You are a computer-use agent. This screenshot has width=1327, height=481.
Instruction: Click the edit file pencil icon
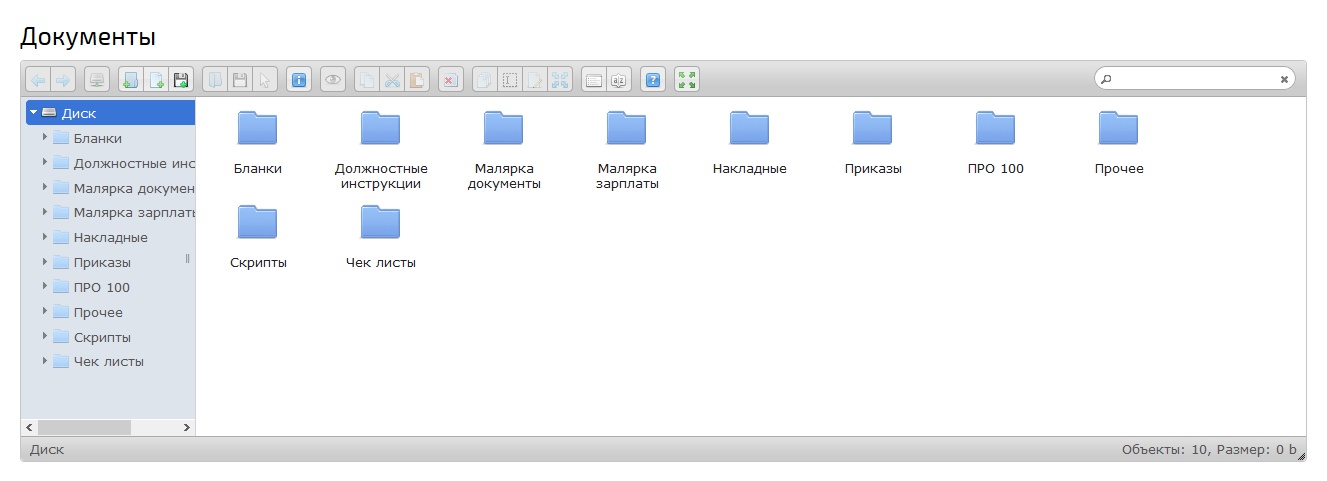pos(534,79)
